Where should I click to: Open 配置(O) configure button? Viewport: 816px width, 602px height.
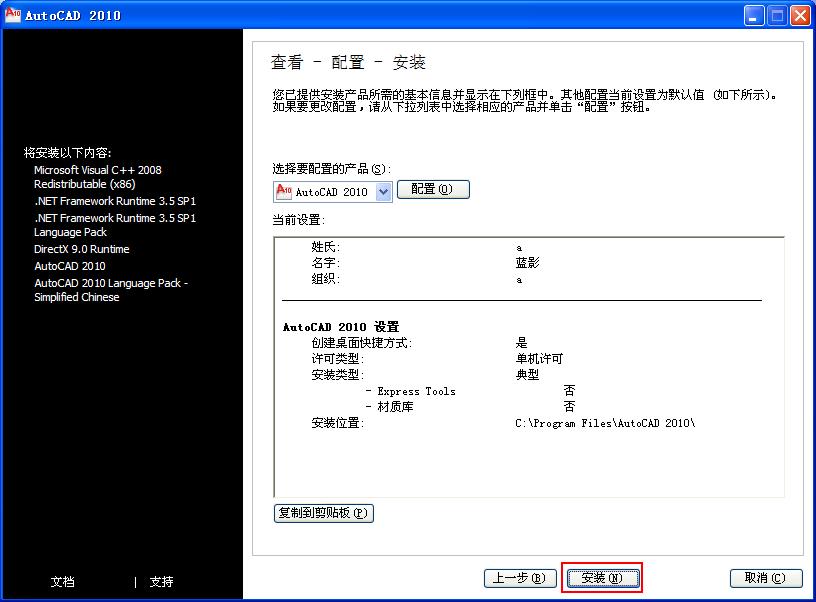433,189
